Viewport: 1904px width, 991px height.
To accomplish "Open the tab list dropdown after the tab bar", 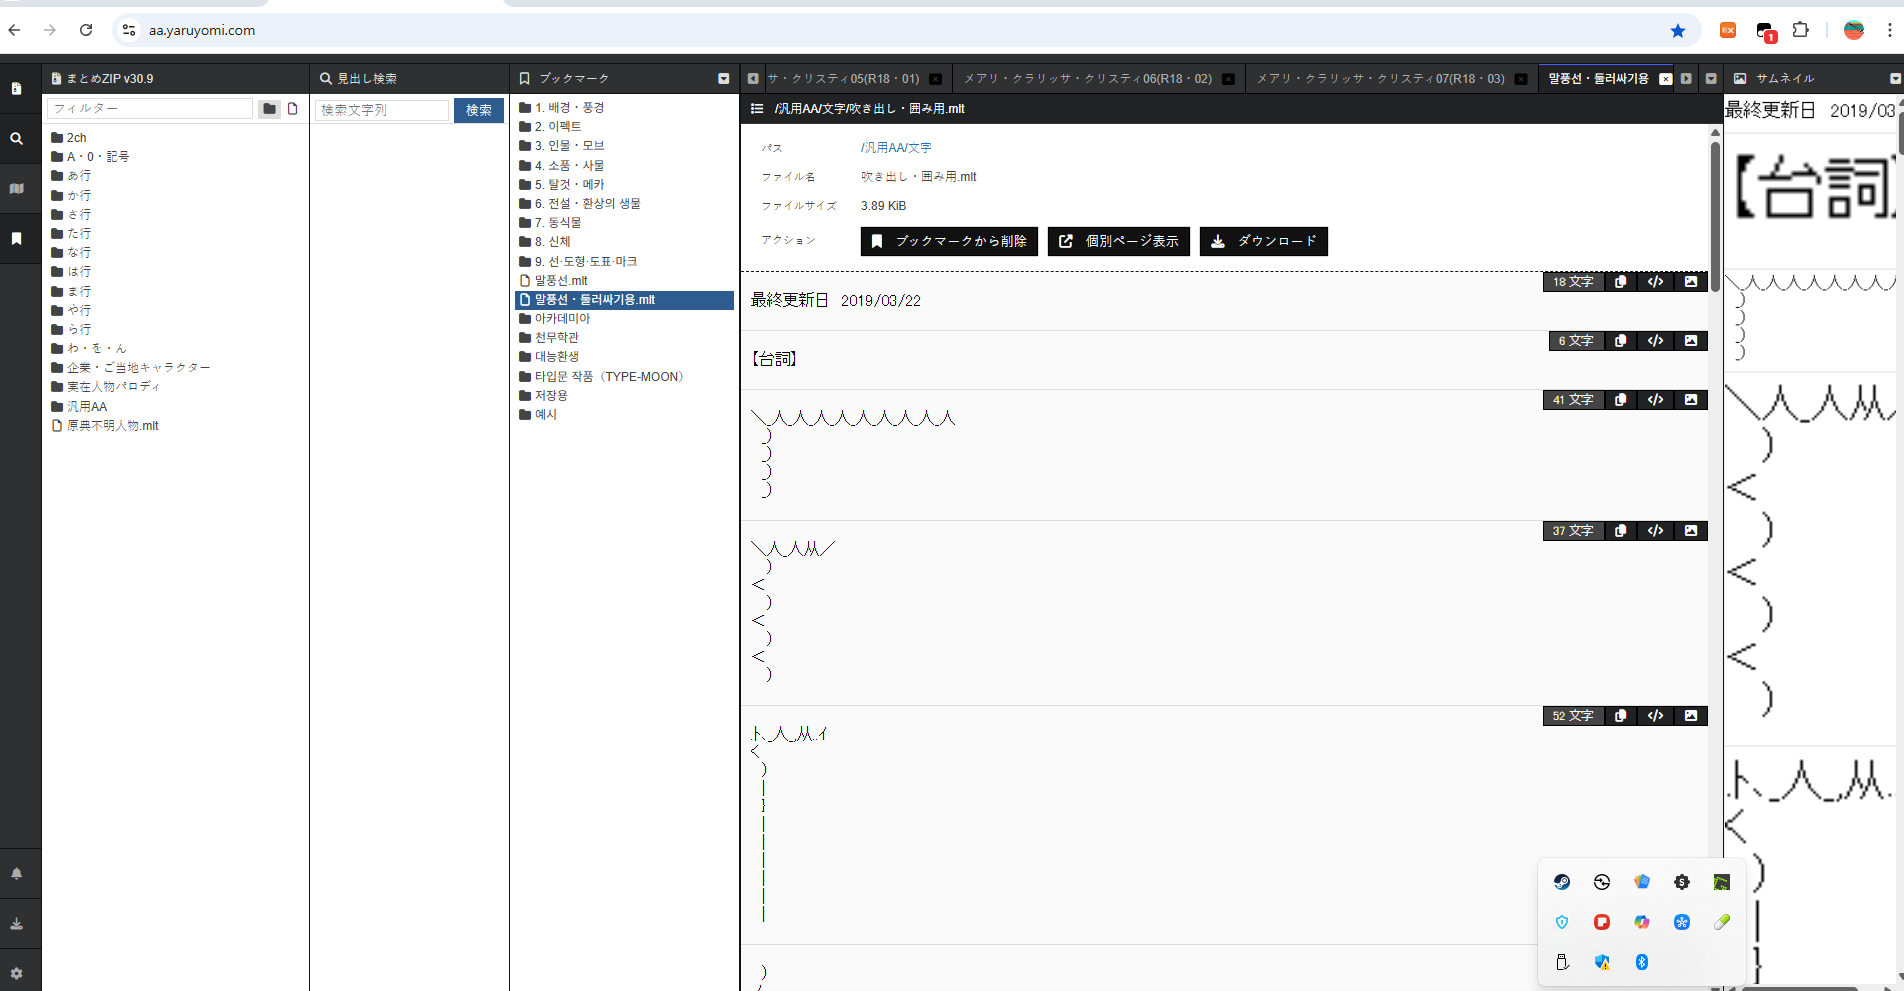I will [1711, 79].
